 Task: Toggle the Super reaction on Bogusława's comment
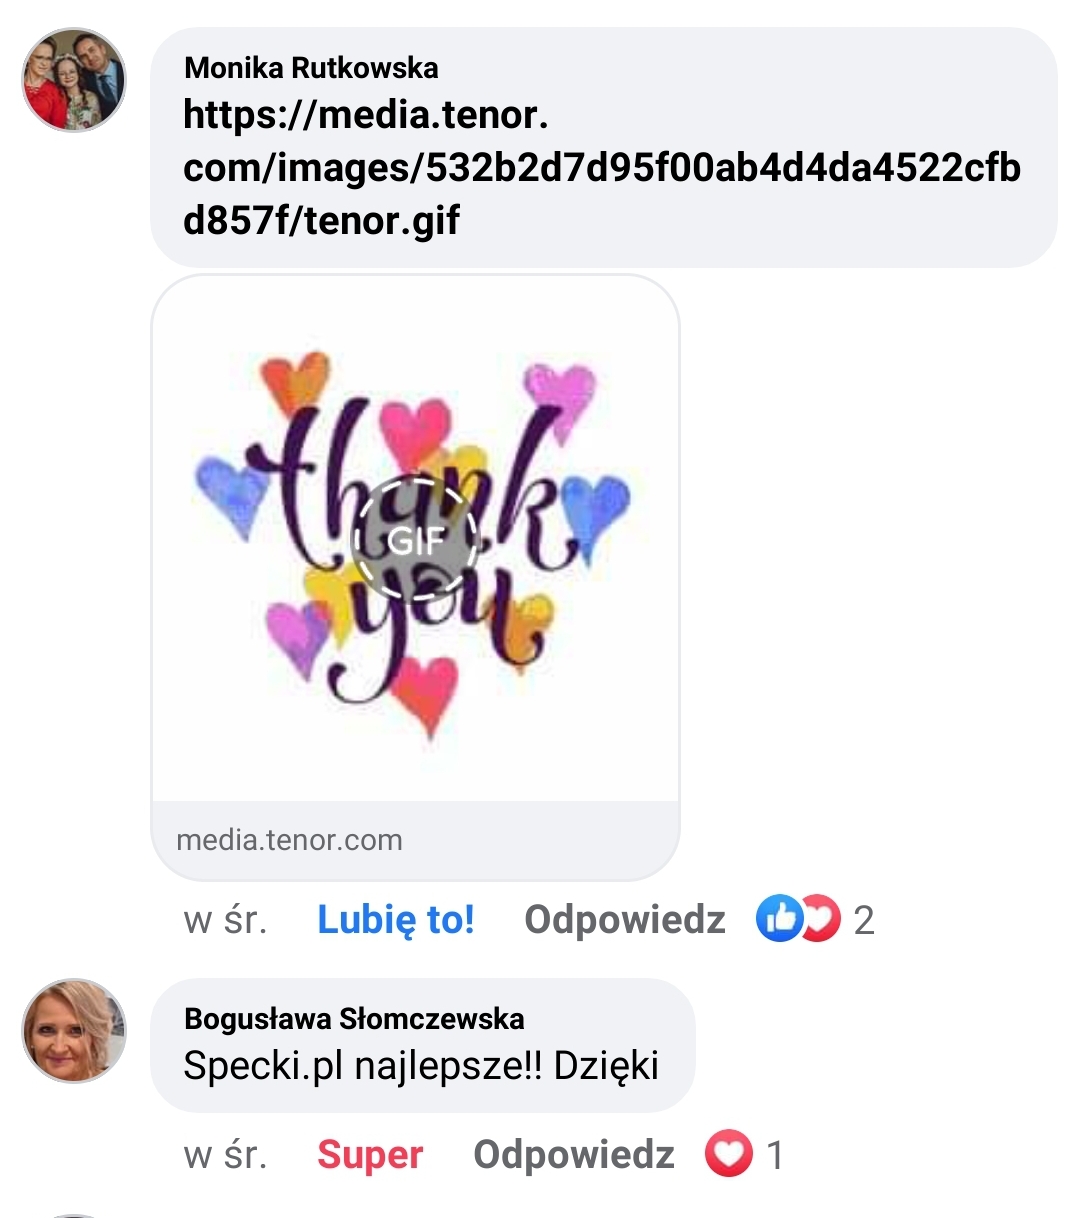pyautogui.click(x=370, y=1155)
